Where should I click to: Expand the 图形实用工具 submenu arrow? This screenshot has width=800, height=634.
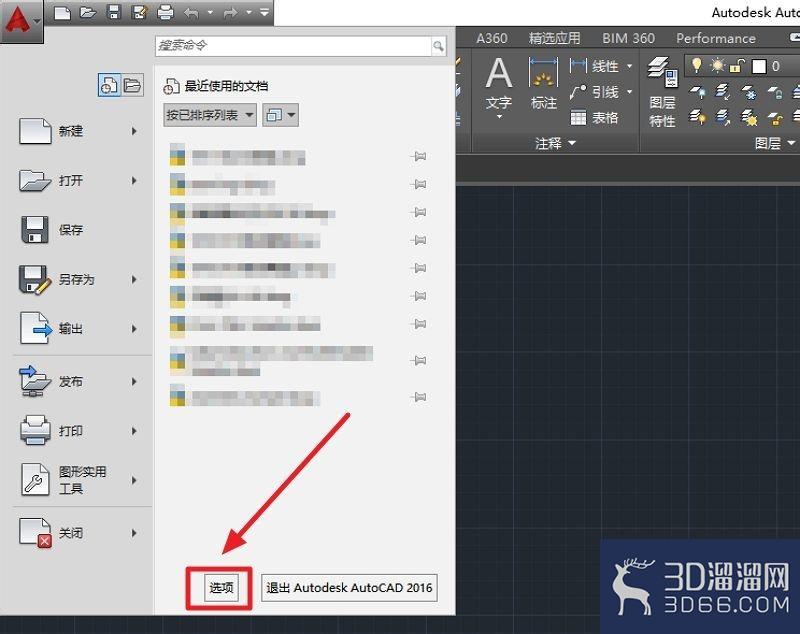point(134,480)
